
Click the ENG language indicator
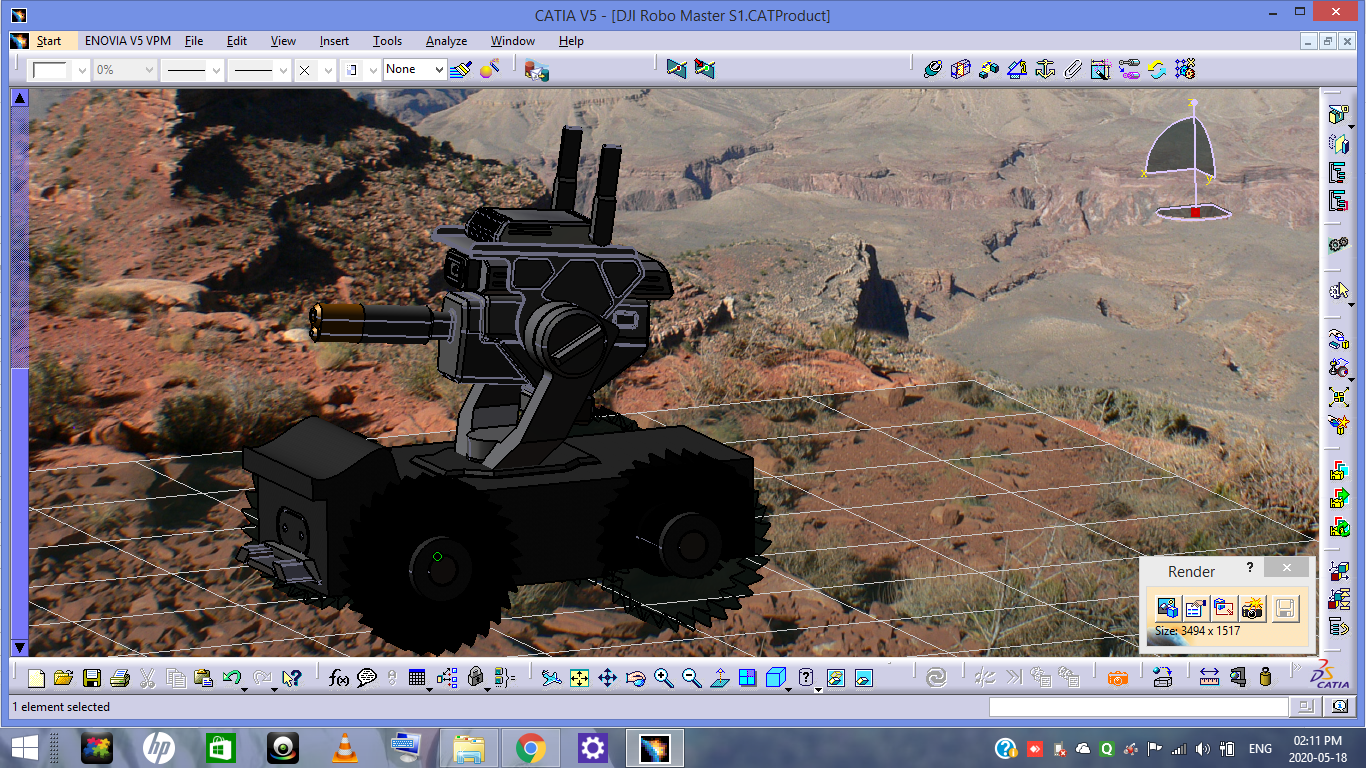(1260, 748)
